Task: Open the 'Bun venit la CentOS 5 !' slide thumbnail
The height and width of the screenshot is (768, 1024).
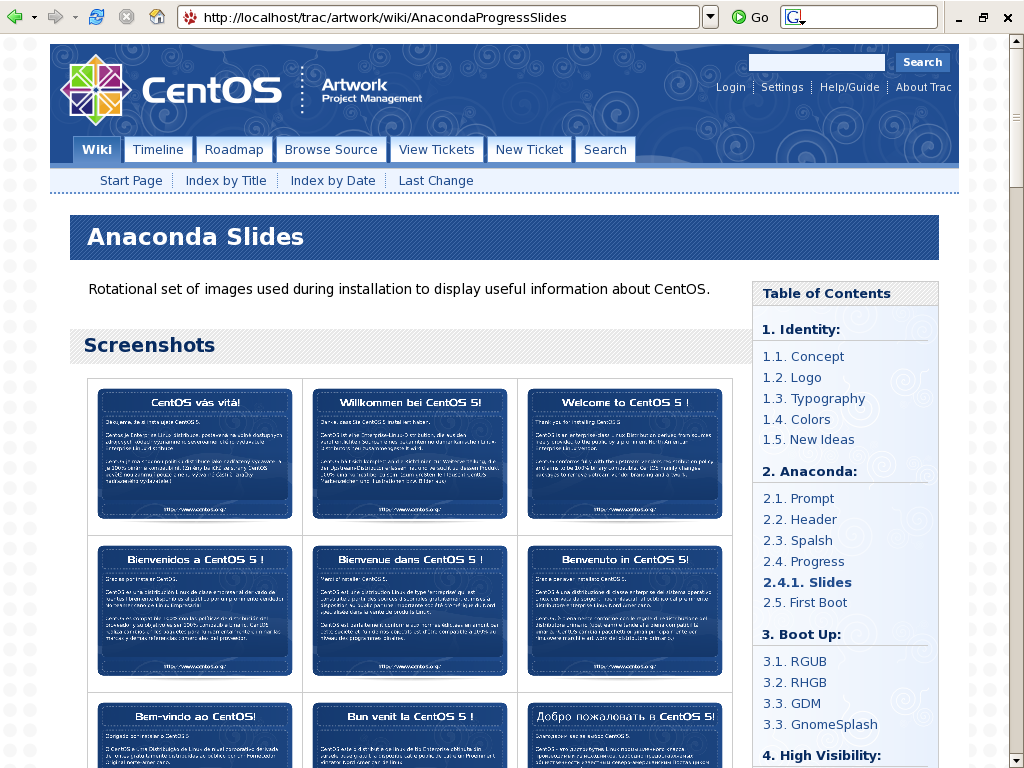Action: 409,735
